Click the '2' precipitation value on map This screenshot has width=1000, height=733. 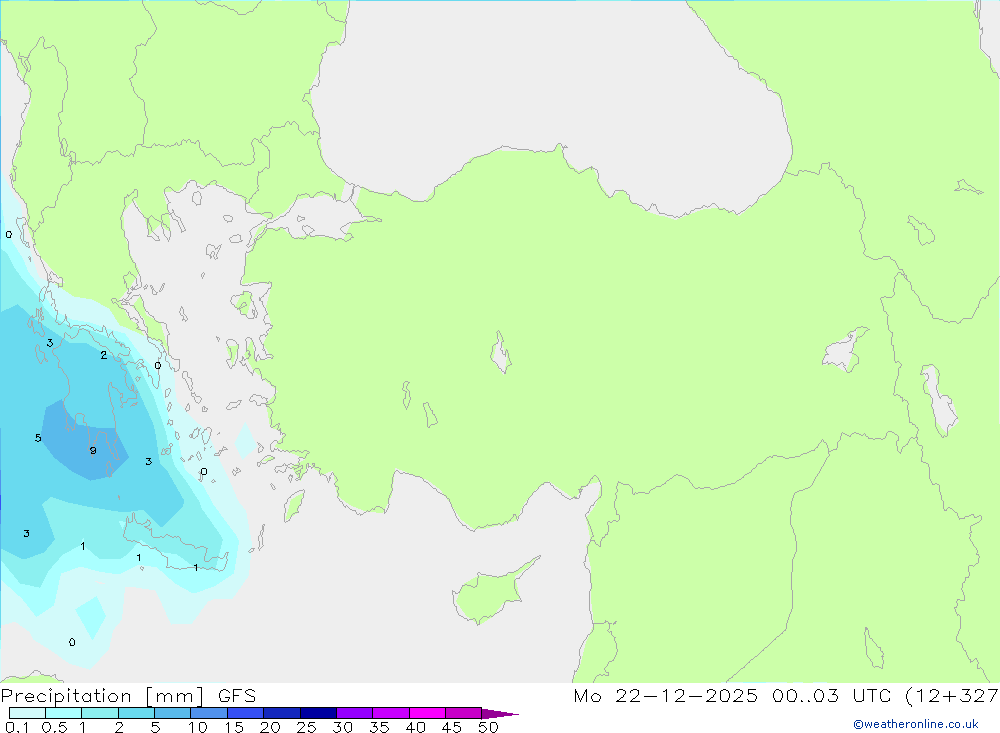[x=103, y=355]
